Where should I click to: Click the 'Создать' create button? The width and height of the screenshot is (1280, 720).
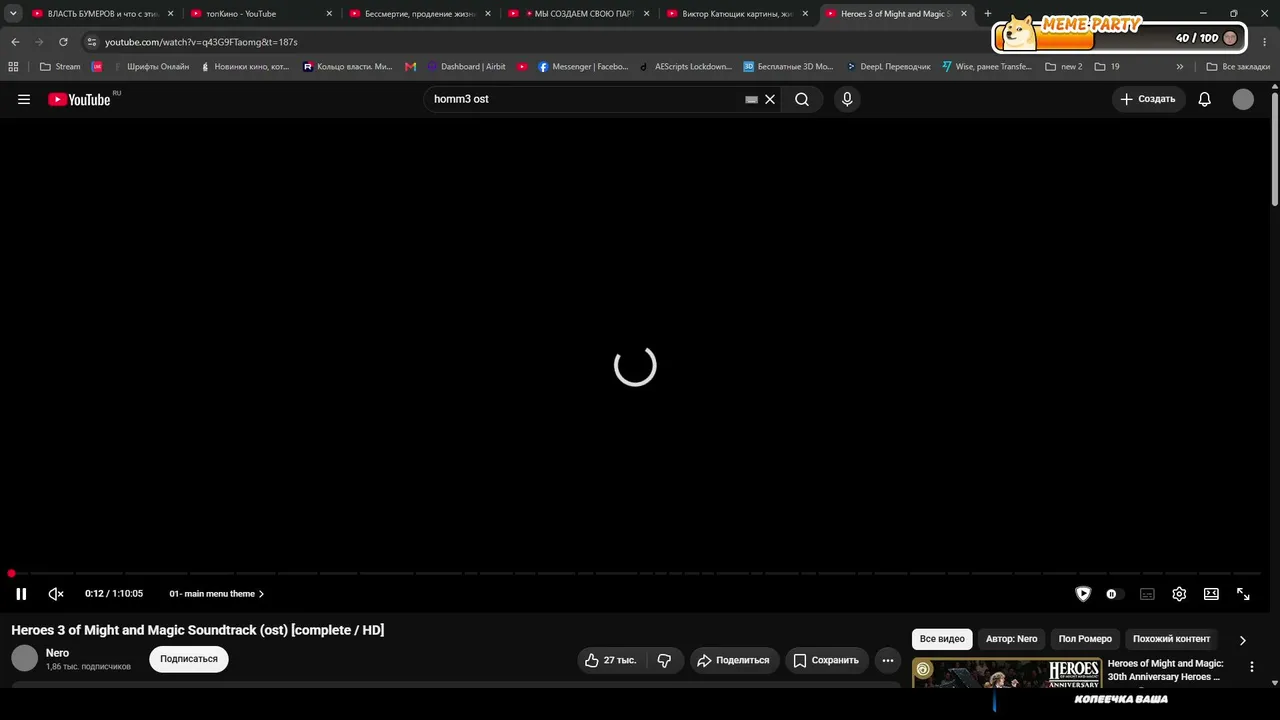click(x=1148, y=99)
